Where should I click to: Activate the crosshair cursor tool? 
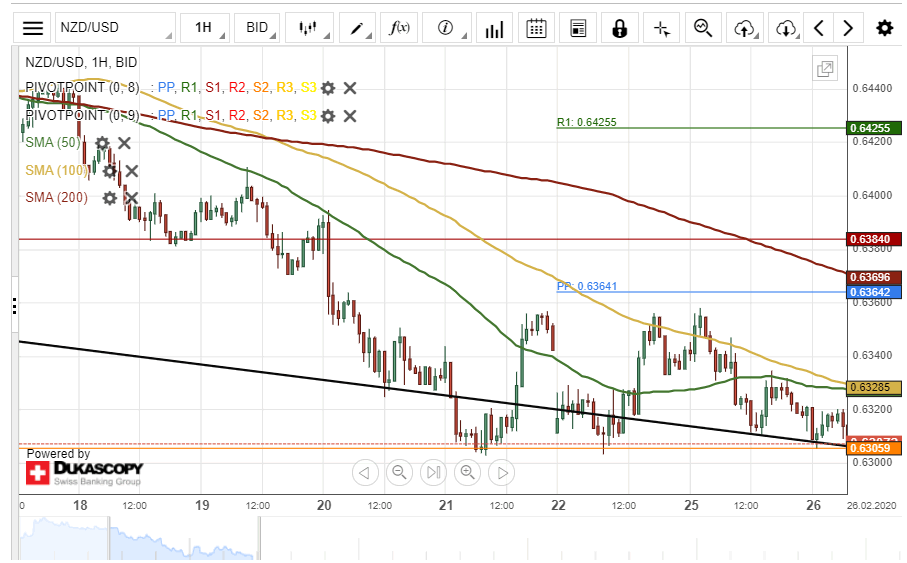(x=661, y=28)
